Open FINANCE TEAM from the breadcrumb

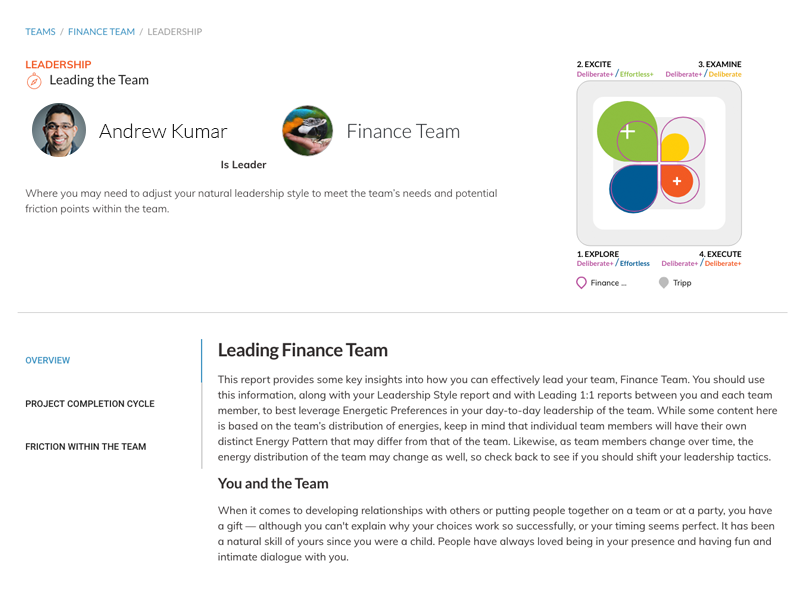101,31
